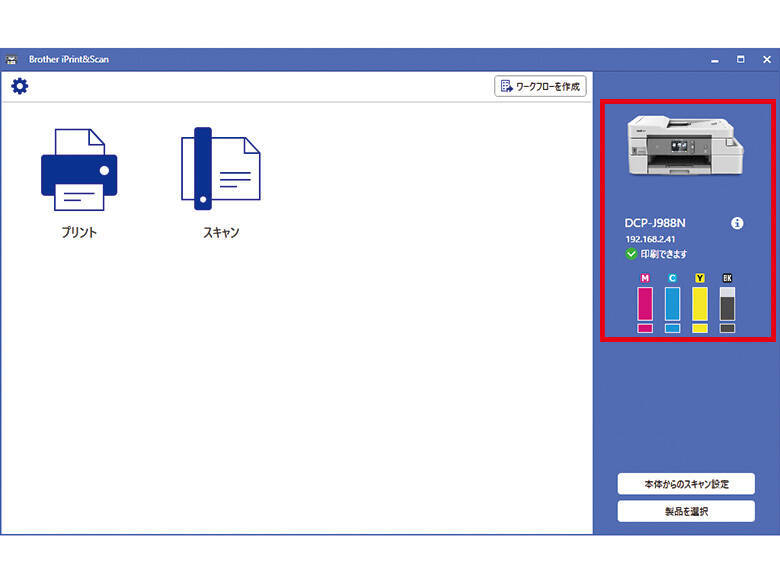Click the ワークフローを作成 button
The image size is (780, 585).
point(540,86)
